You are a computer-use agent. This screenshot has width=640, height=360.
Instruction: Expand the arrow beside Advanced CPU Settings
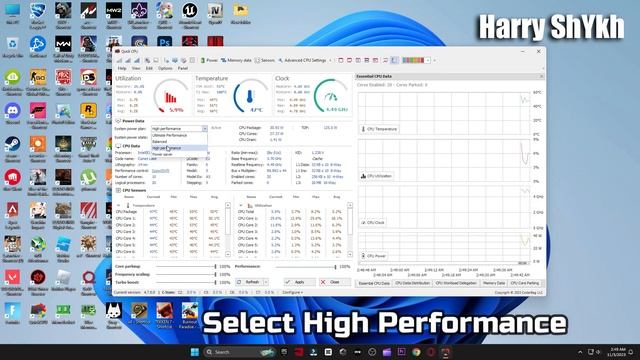click(x=330, y=60)
